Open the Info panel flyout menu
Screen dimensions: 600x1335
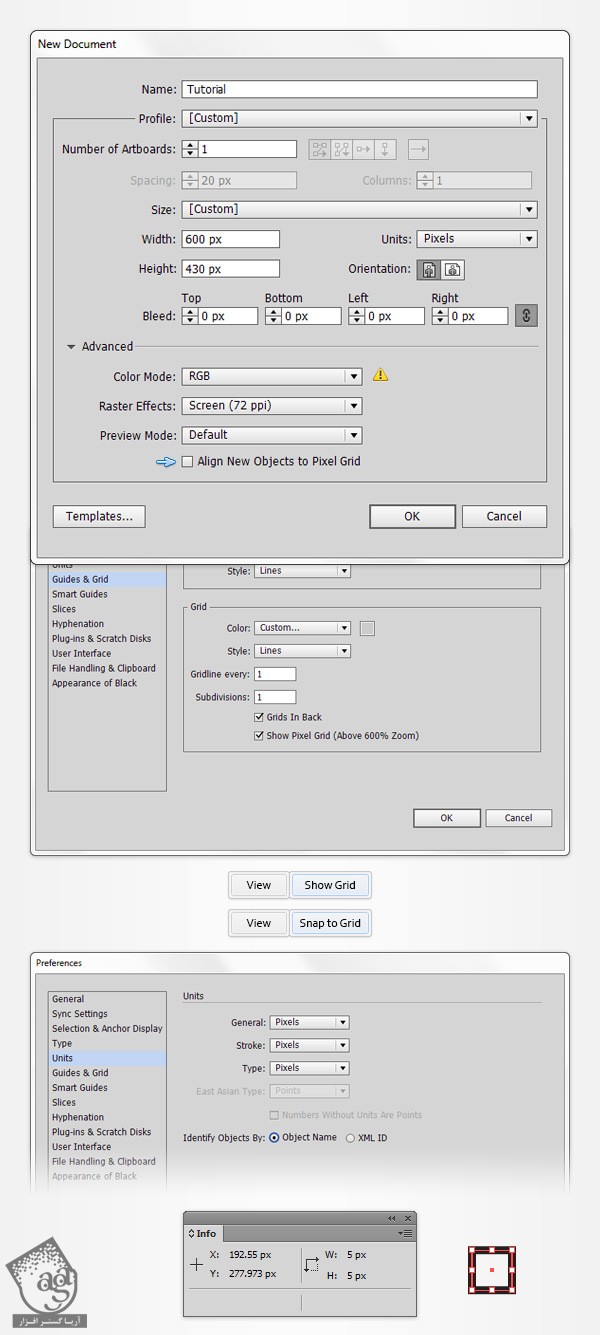tap(405, 1234)
